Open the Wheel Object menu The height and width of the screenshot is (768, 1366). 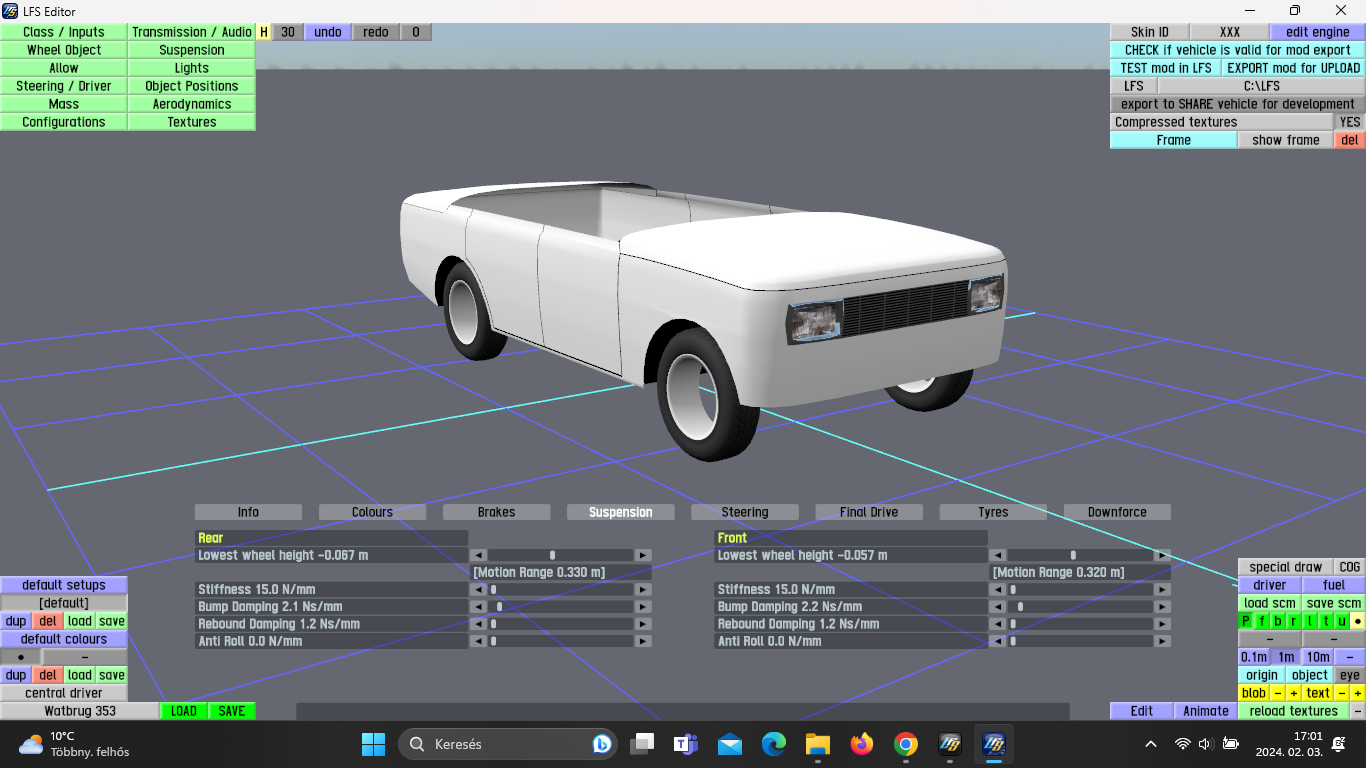click(64, 50)
